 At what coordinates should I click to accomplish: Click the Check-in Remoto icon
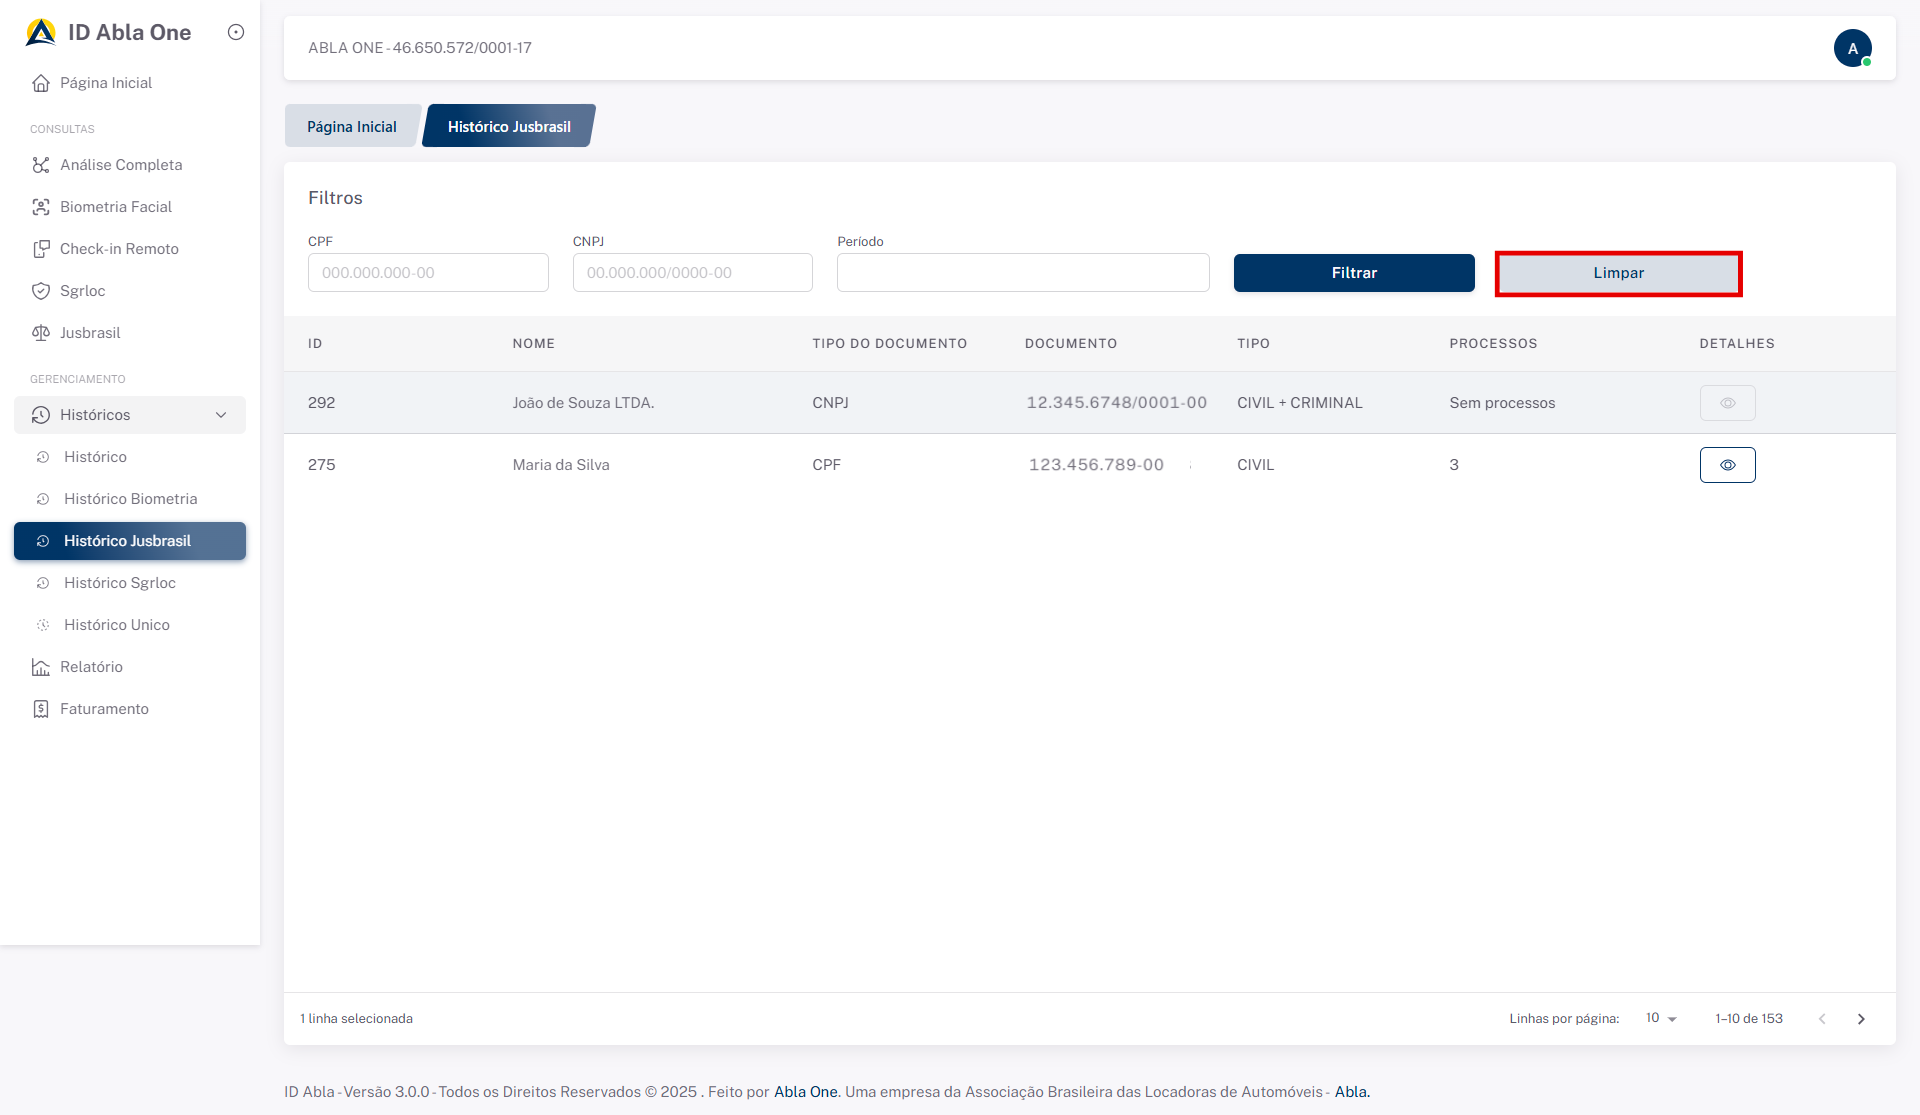(41, 249)
